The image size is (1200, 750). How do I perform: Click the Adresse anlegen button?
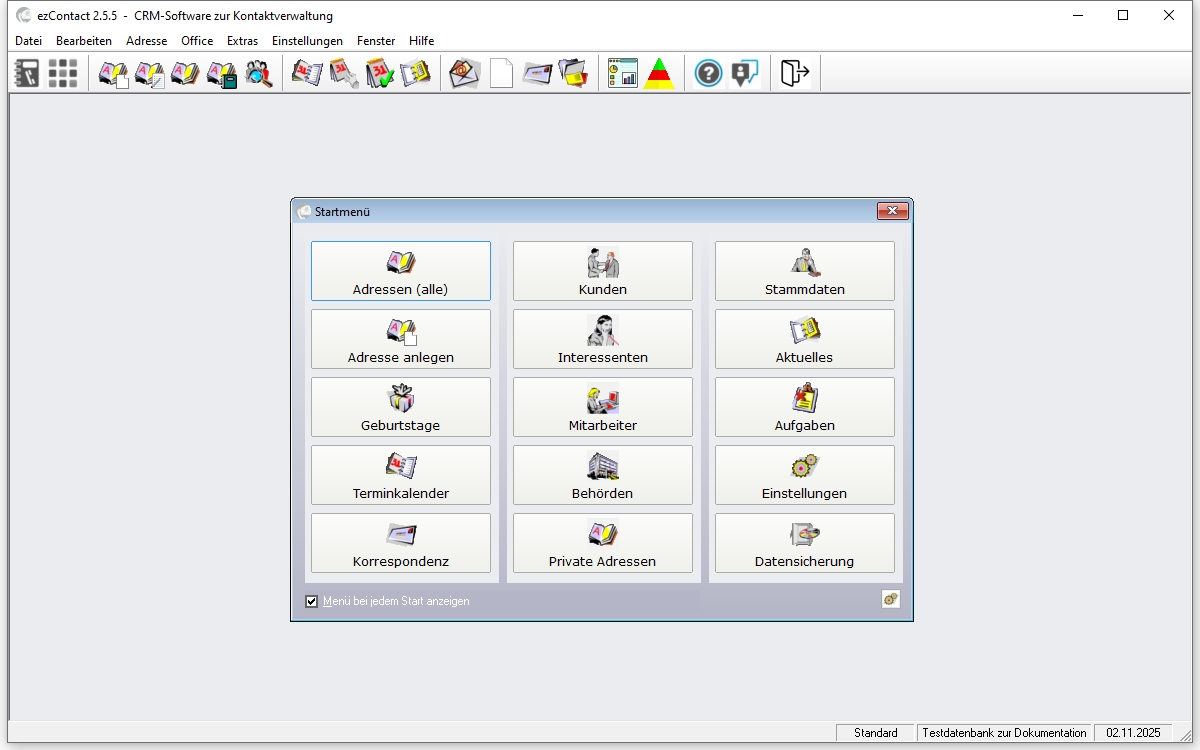(401, 339)
